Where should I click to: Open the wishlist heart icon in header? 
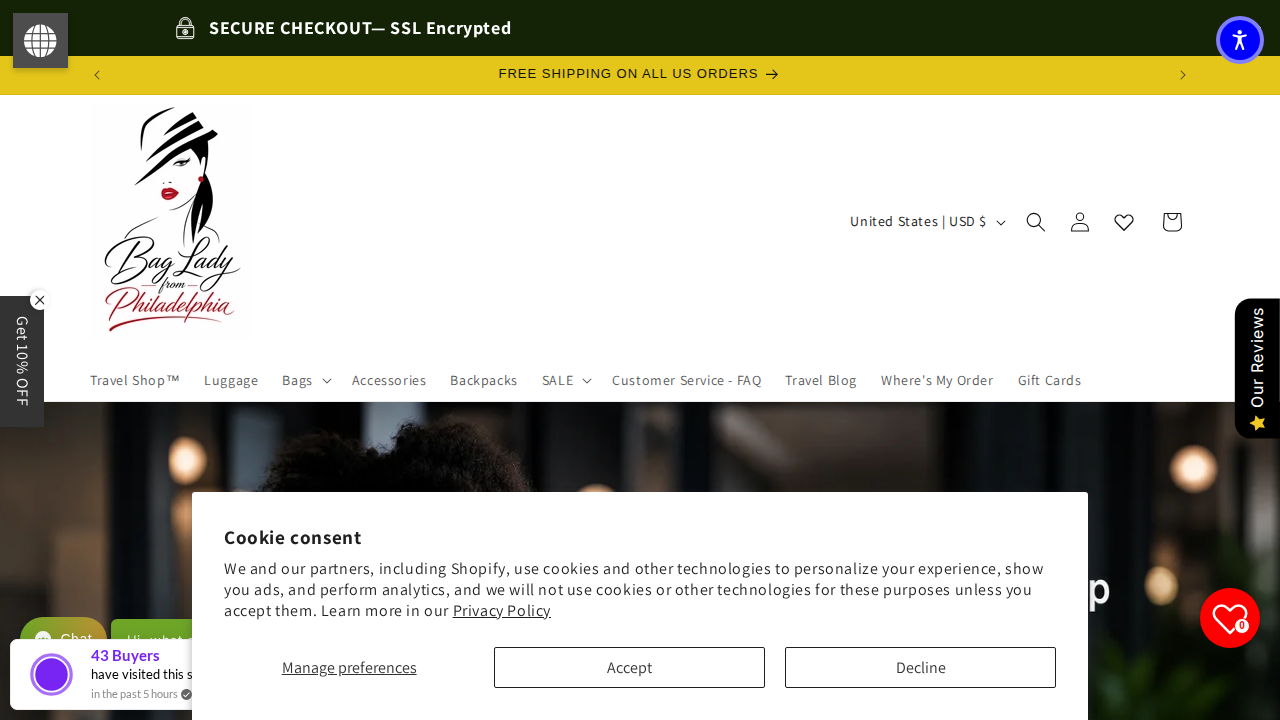(1124, 222)
